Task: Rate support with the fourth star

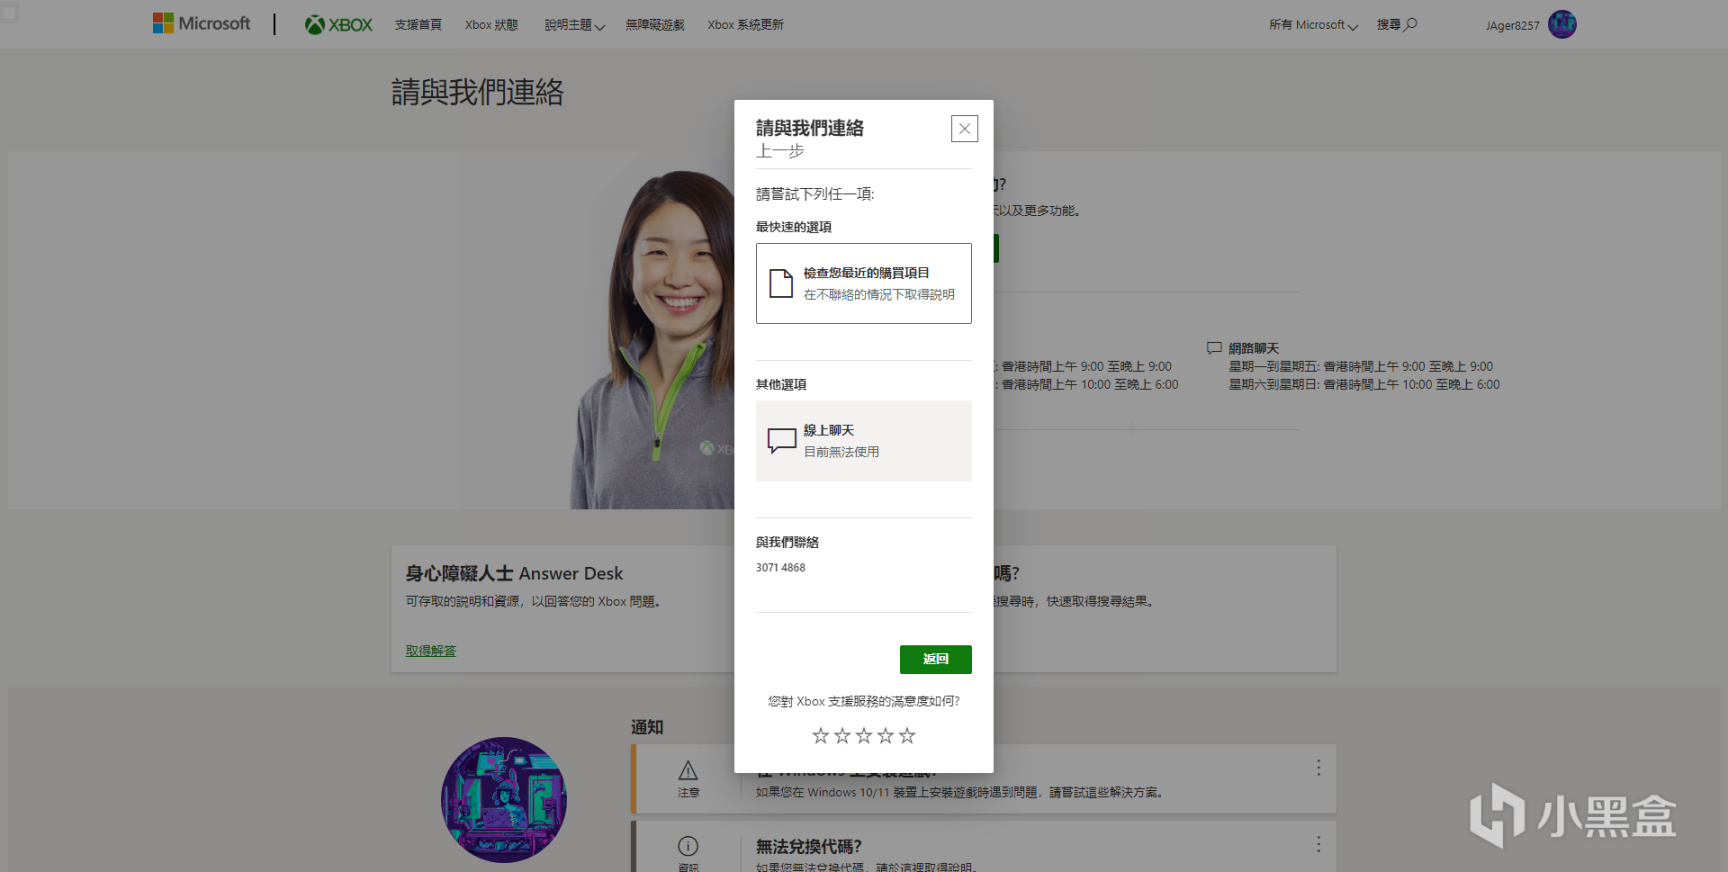Action: (x=886, y=736)
